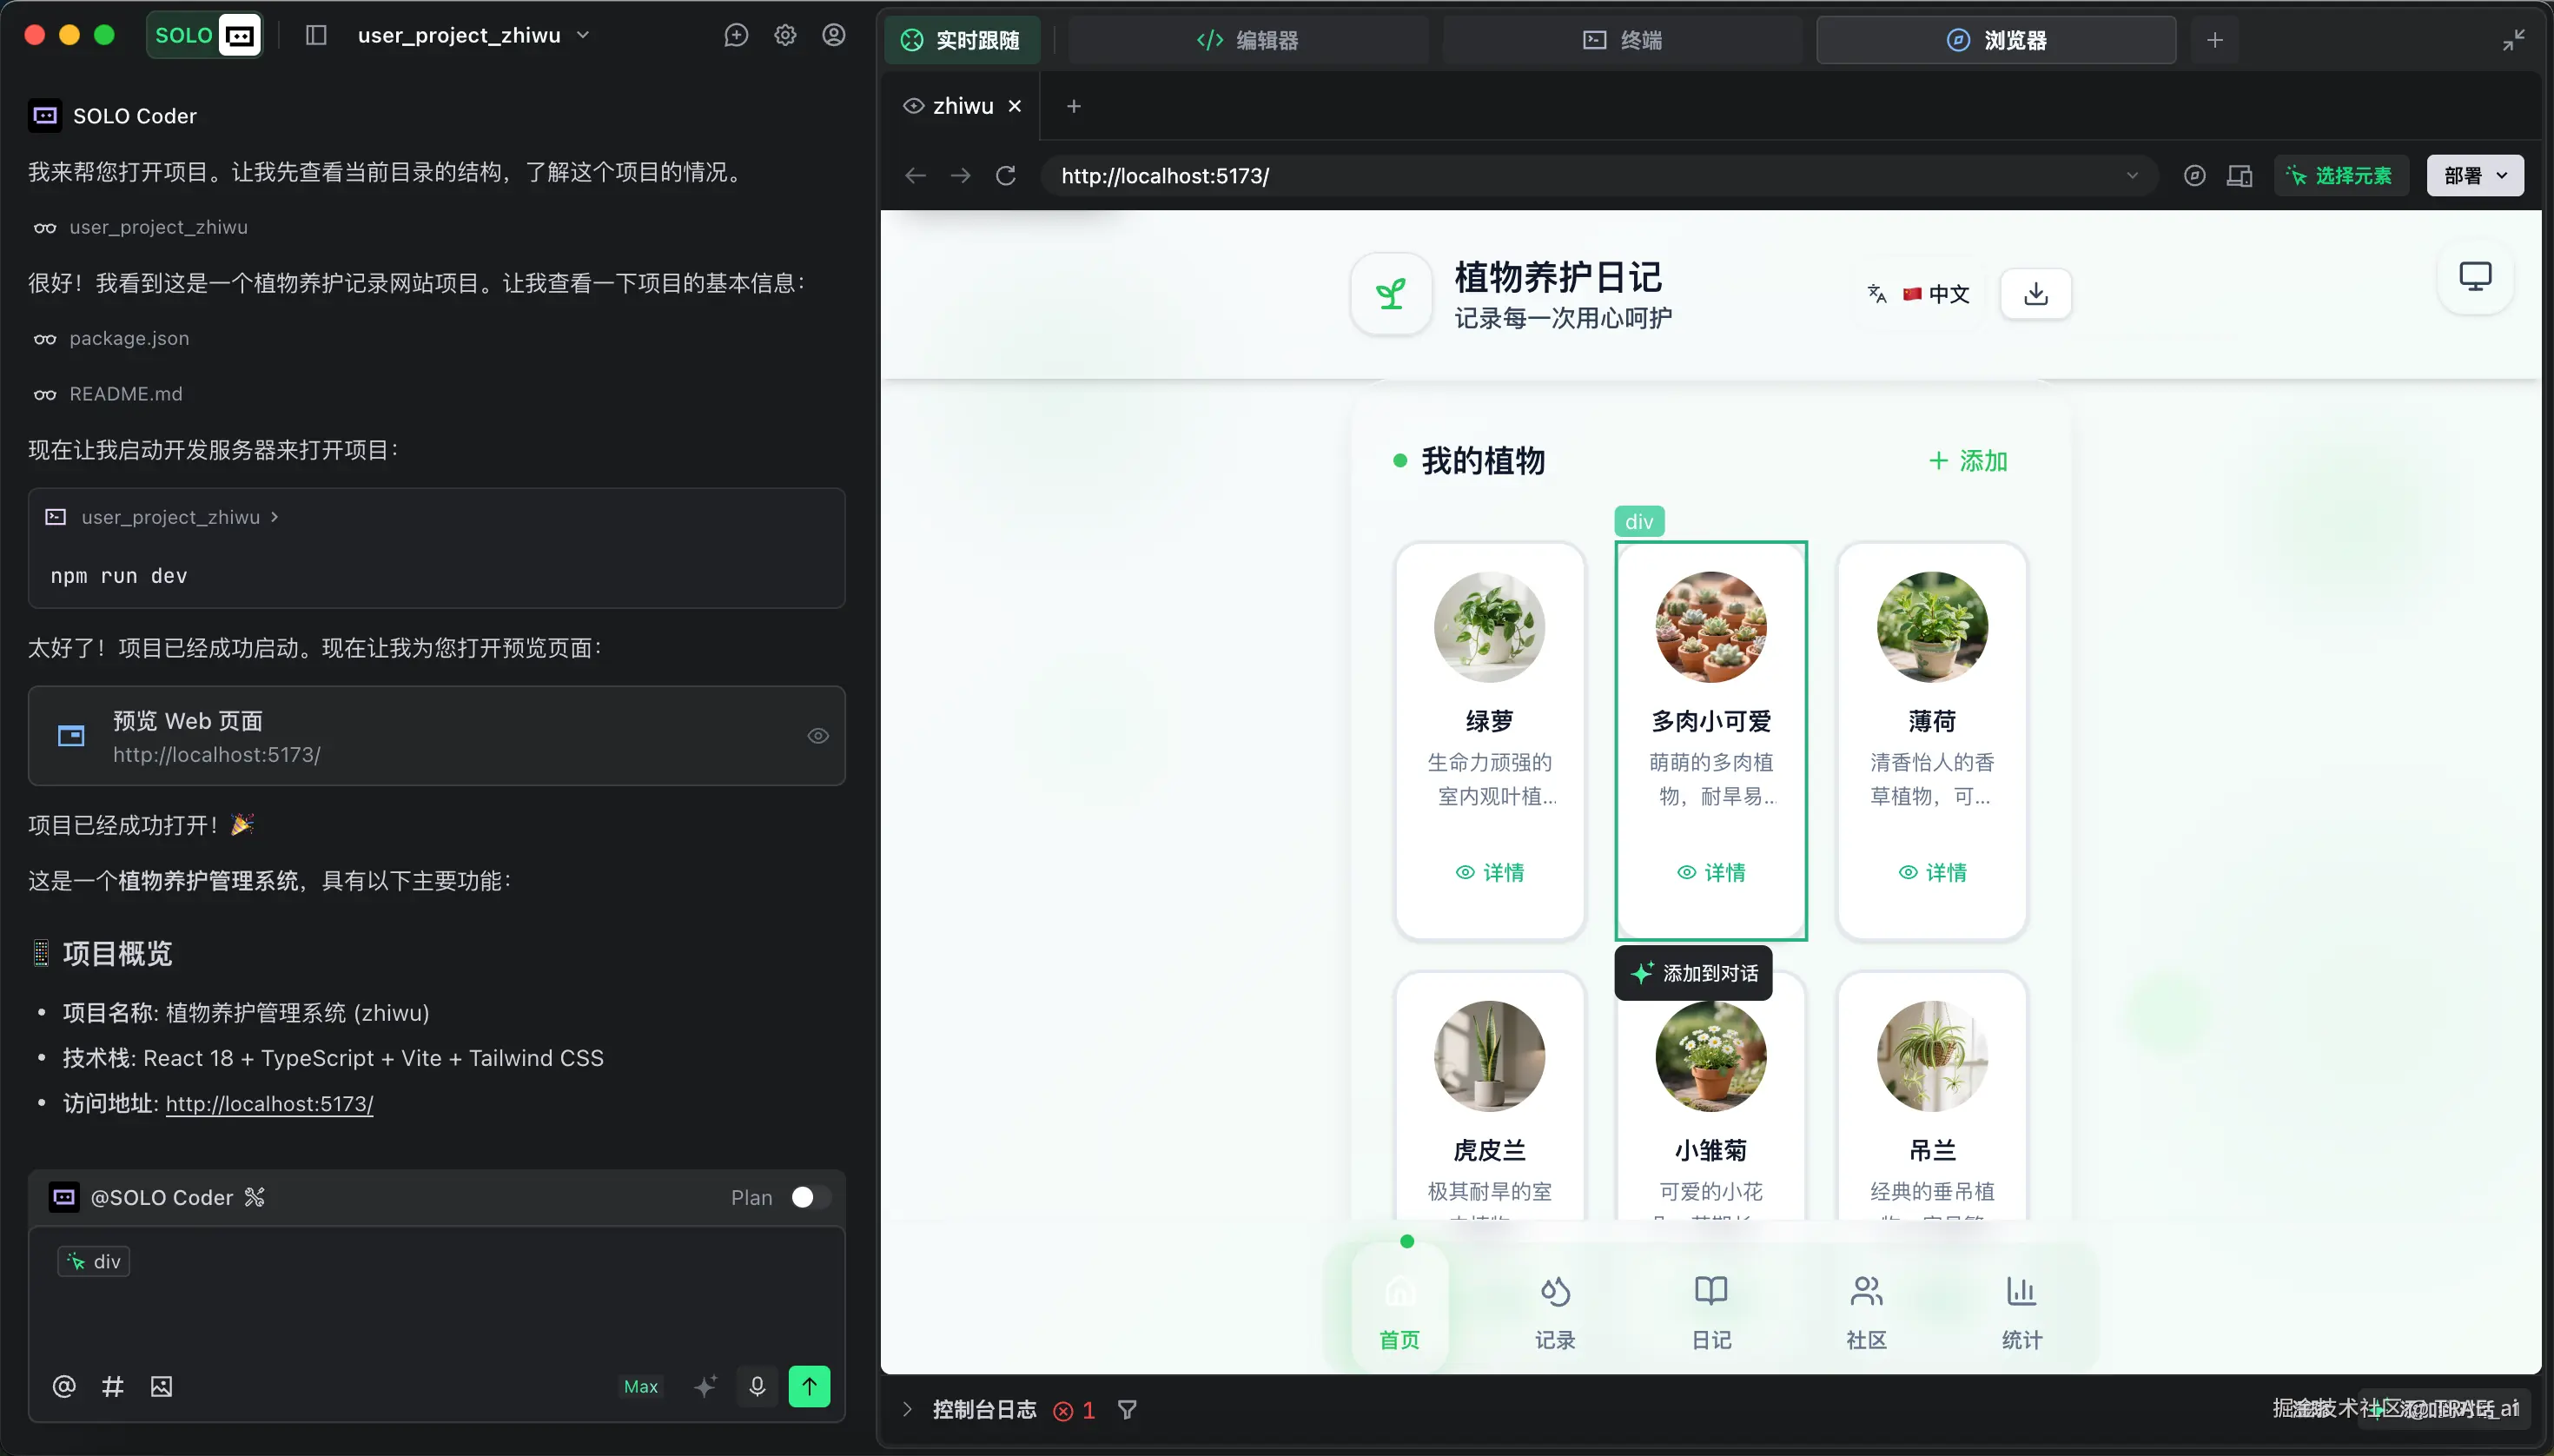Reload the browser page
Screen dimensions: 2554x1456
1006,176
